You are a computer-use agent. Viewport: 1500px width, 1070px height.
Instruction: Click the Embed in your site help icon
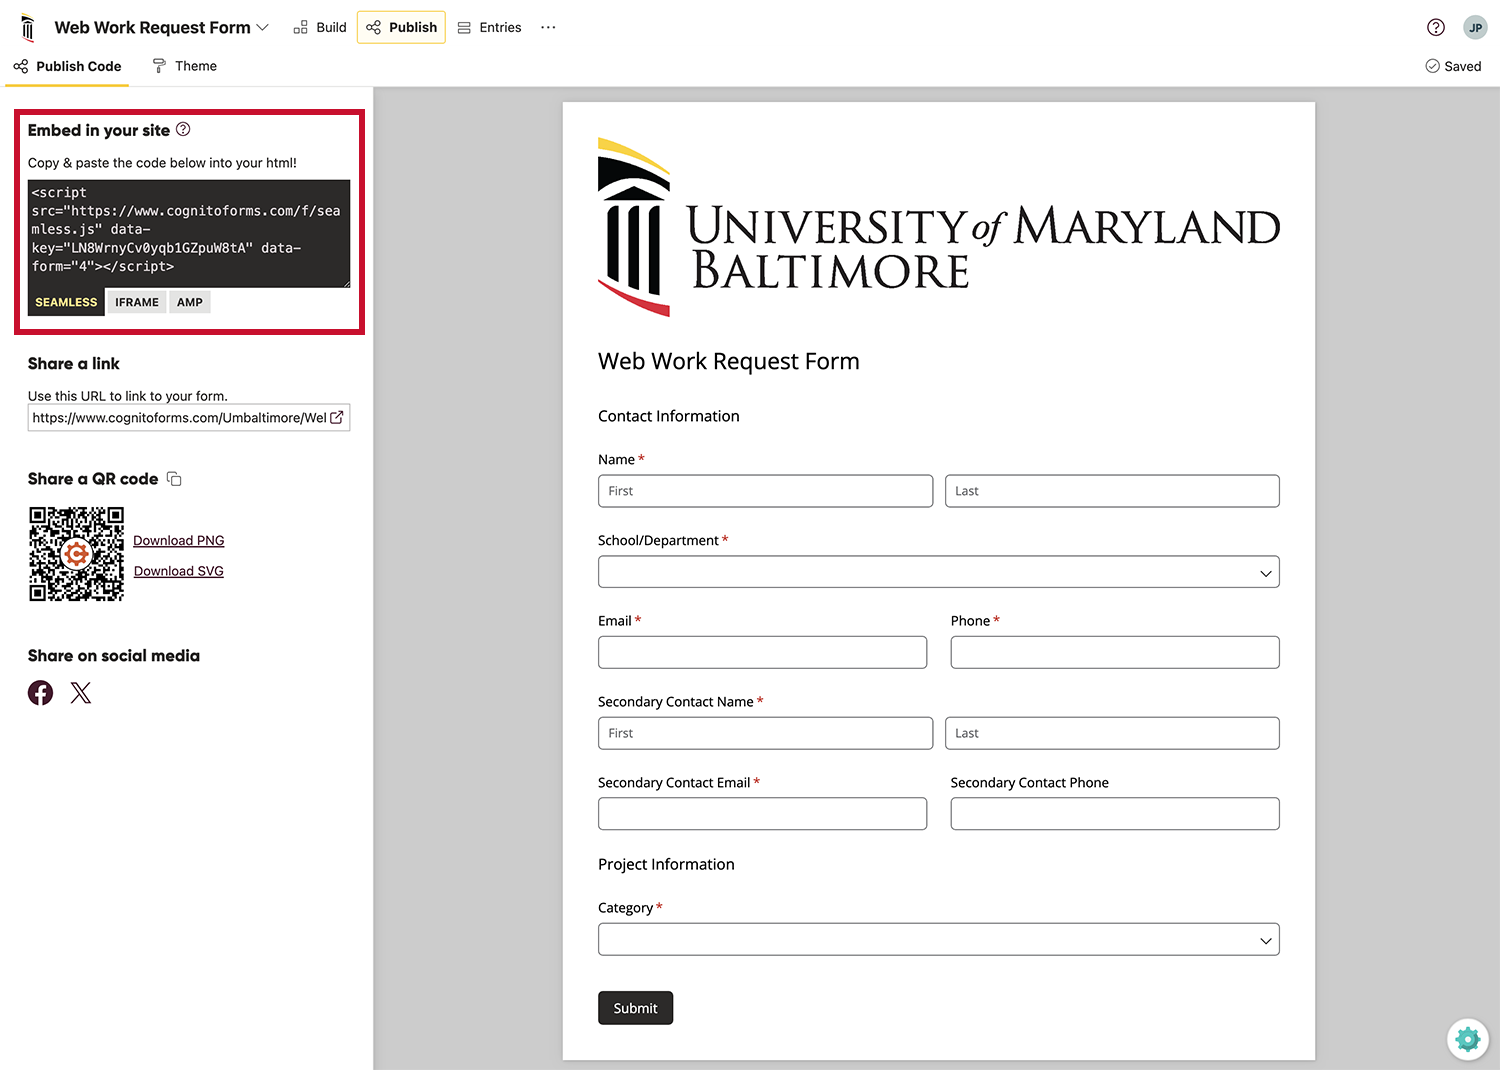[x=183, y=129]
